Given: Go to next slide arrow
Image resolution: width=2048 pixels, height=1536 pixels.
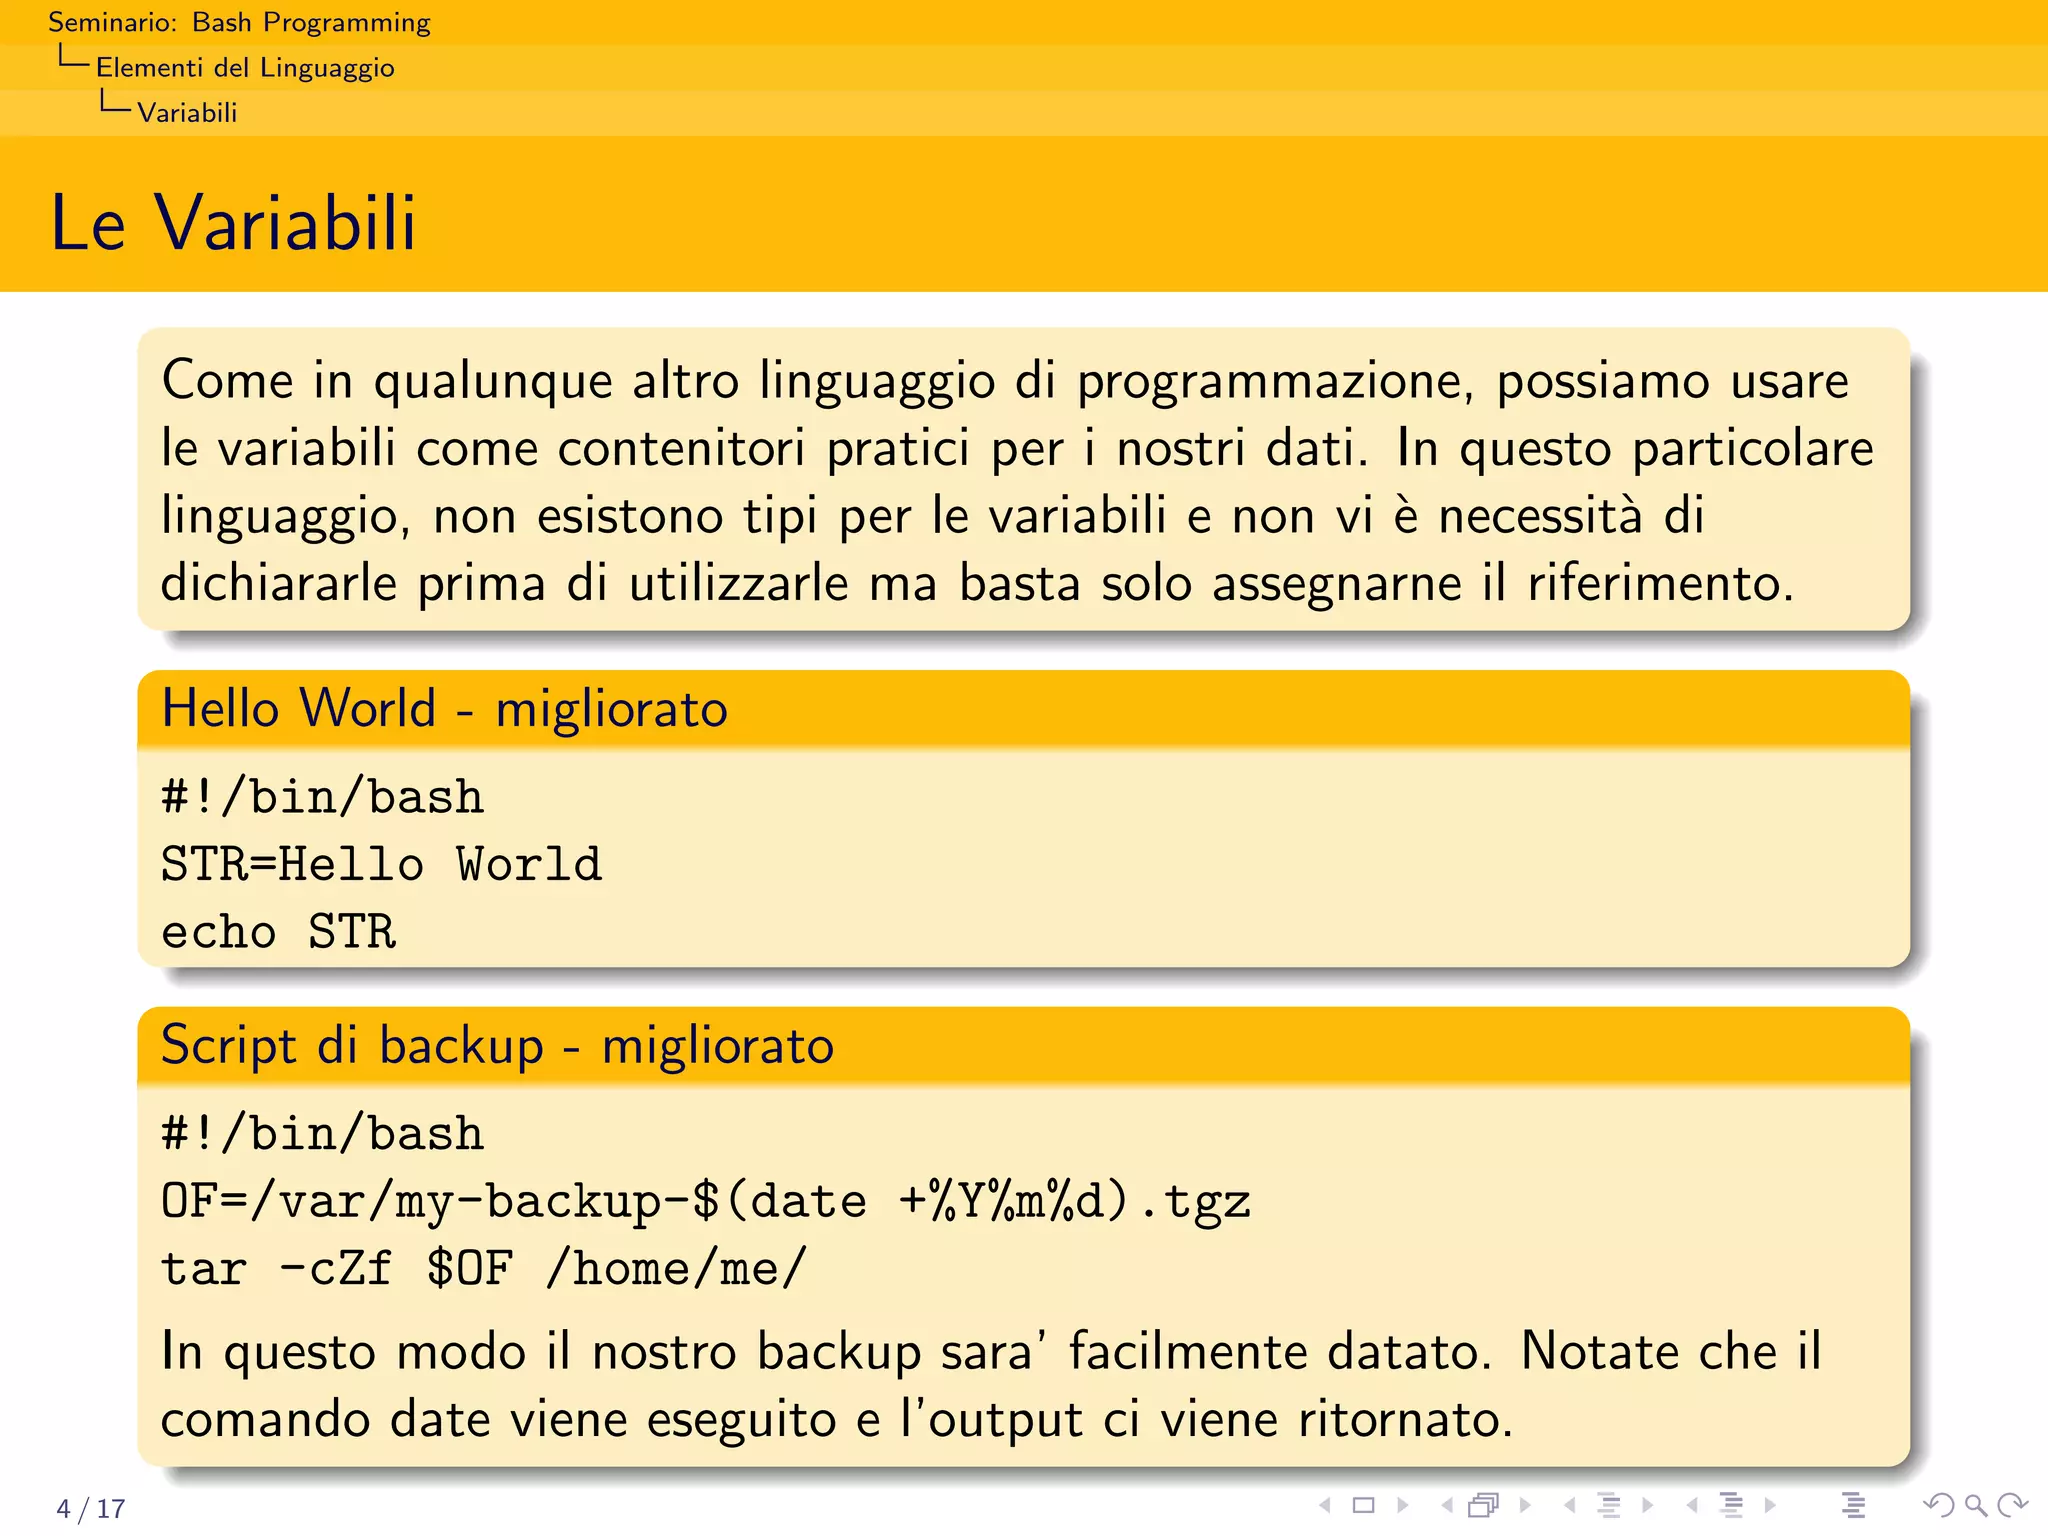Looking at the screenshot, I should coord(1403,1505).
